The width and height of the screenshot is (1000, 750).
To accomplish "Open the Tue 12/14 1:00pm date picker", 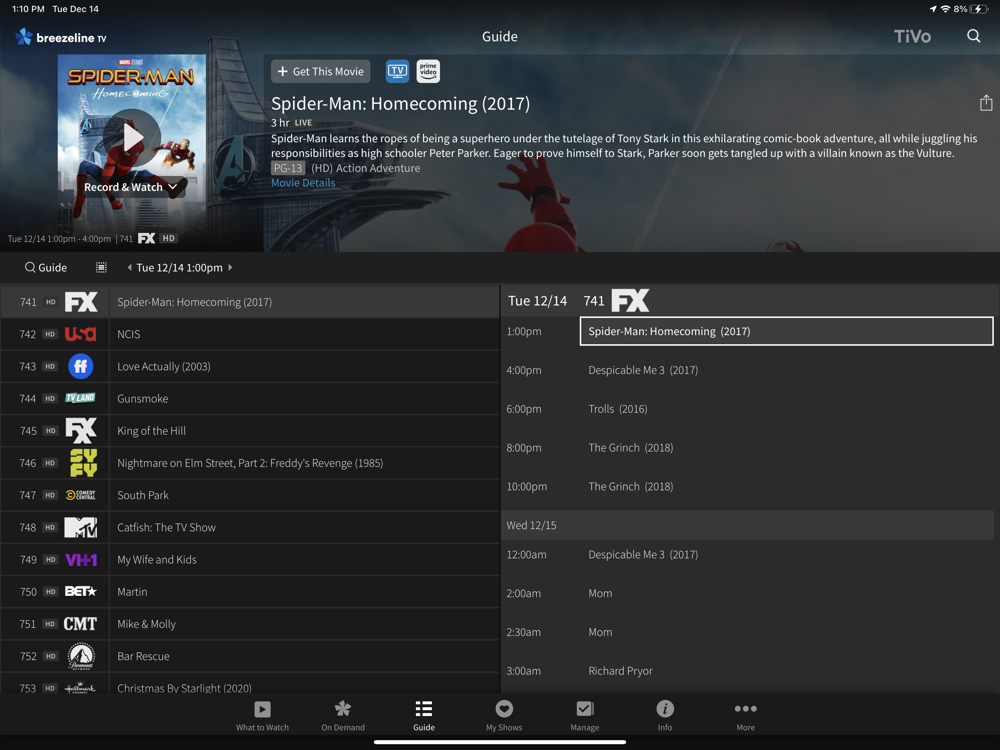I will (x=179, y=267).
